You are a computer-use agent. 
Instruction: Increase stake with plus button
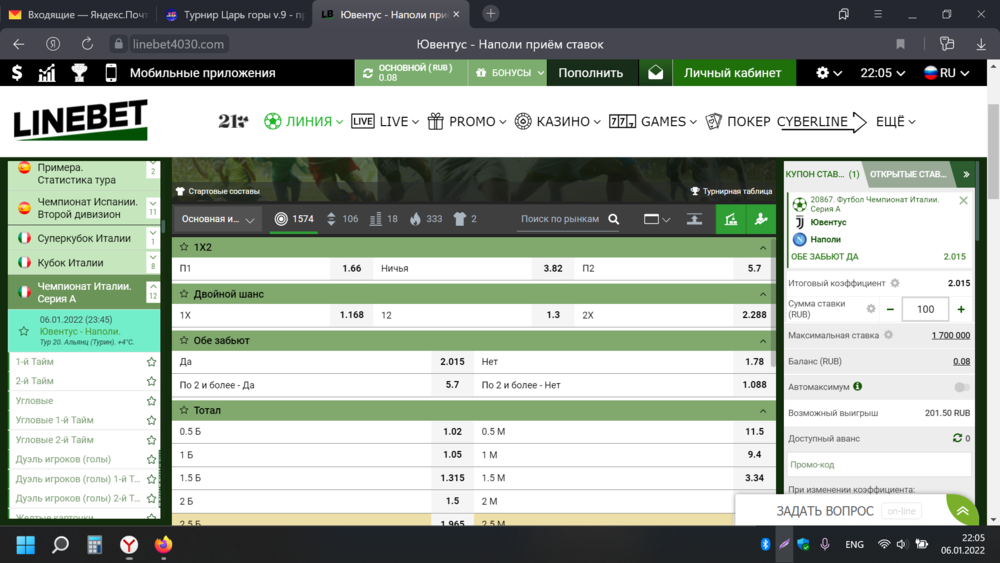pos(961,309)
